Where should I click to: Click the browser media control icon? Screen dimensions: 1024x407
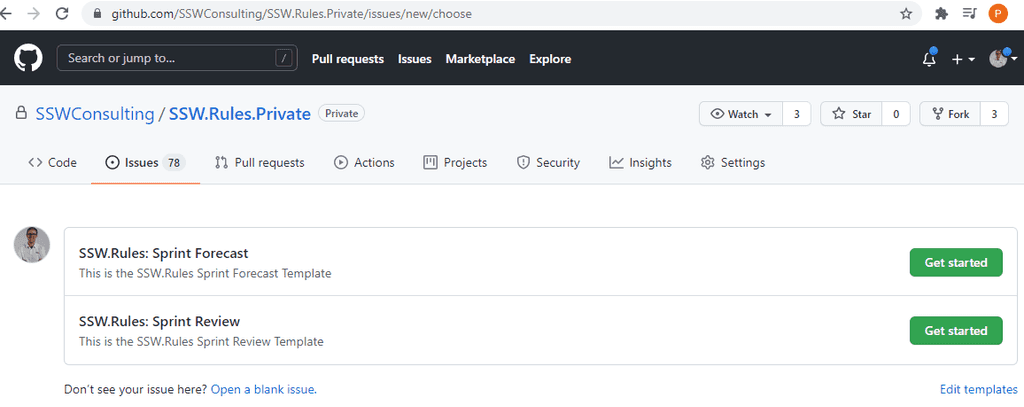(969, 14)
